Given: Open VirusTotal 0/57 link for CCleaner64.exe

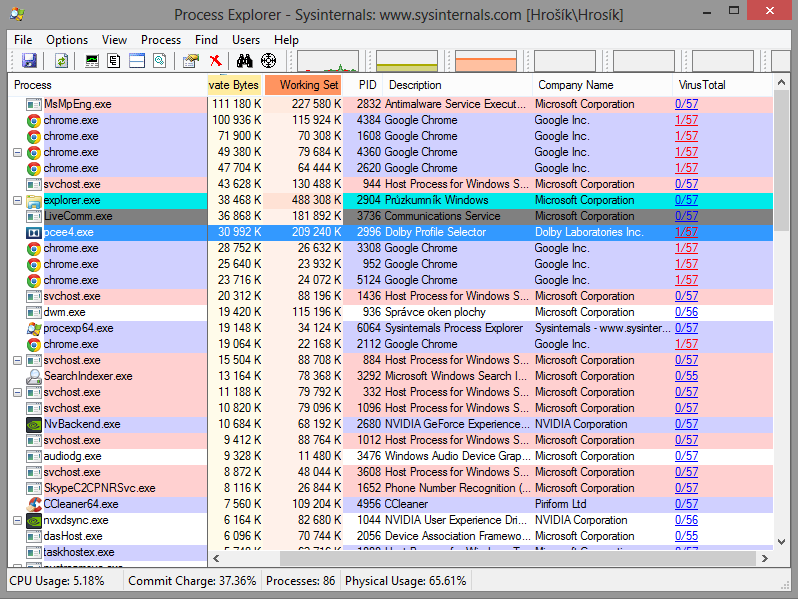Looking at the screenshot, I should click(x=686, y=504).
